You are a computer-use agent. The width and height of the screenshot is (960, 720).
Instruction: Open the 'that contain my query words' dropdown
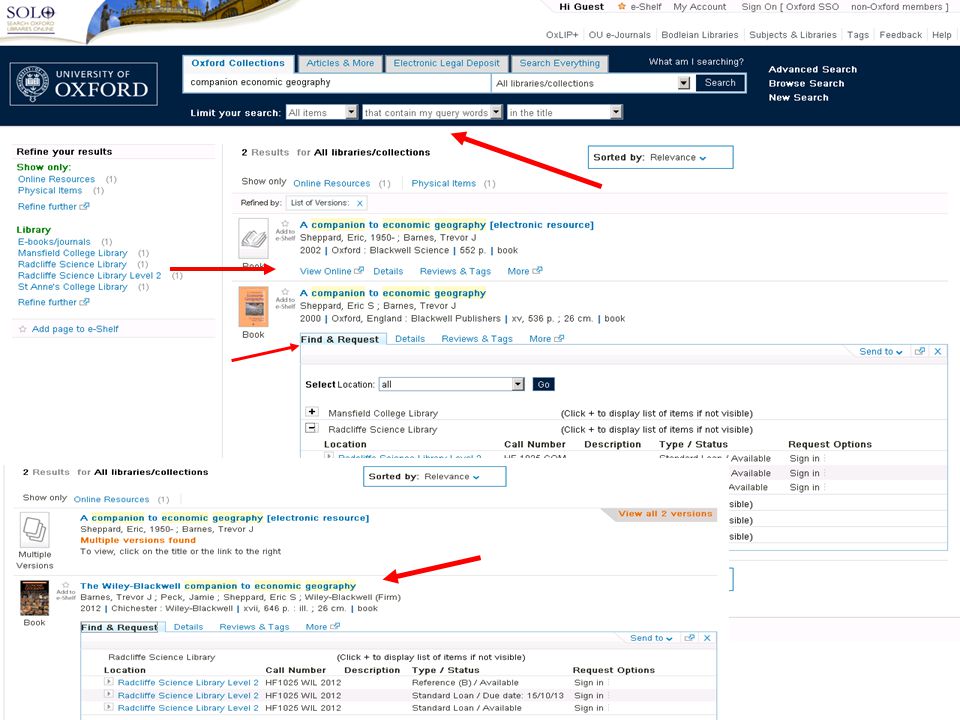point(496,112)
